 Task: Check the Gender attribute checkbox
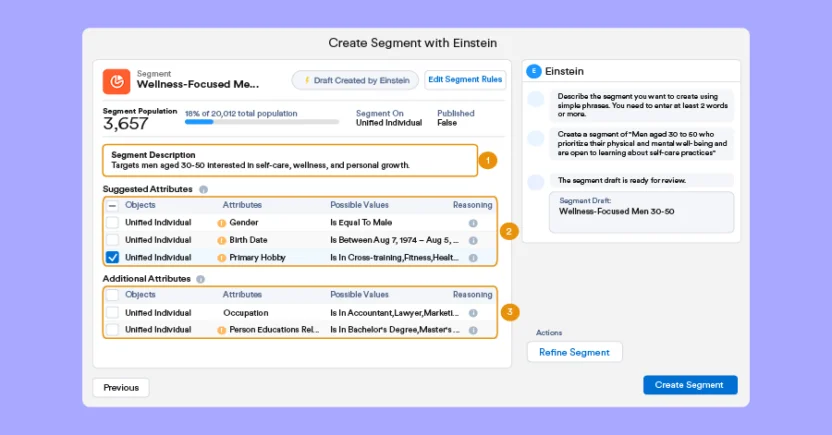point(112,223)
